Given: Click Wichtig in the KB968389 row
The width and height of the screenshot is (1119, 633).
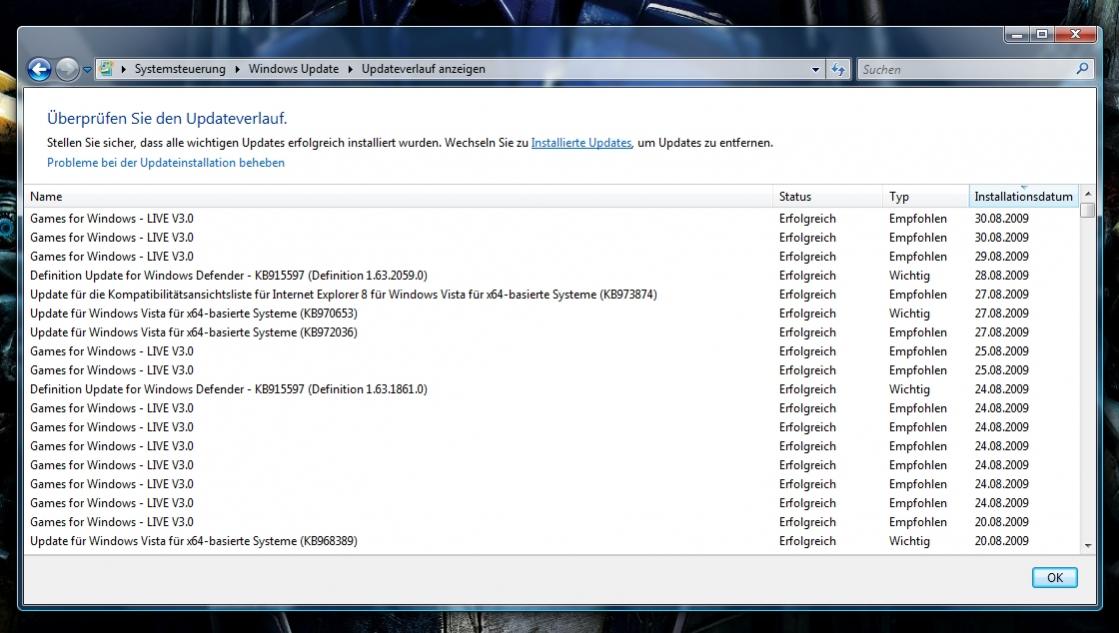Looking at the screenshot, I should [x=909, y=541].
